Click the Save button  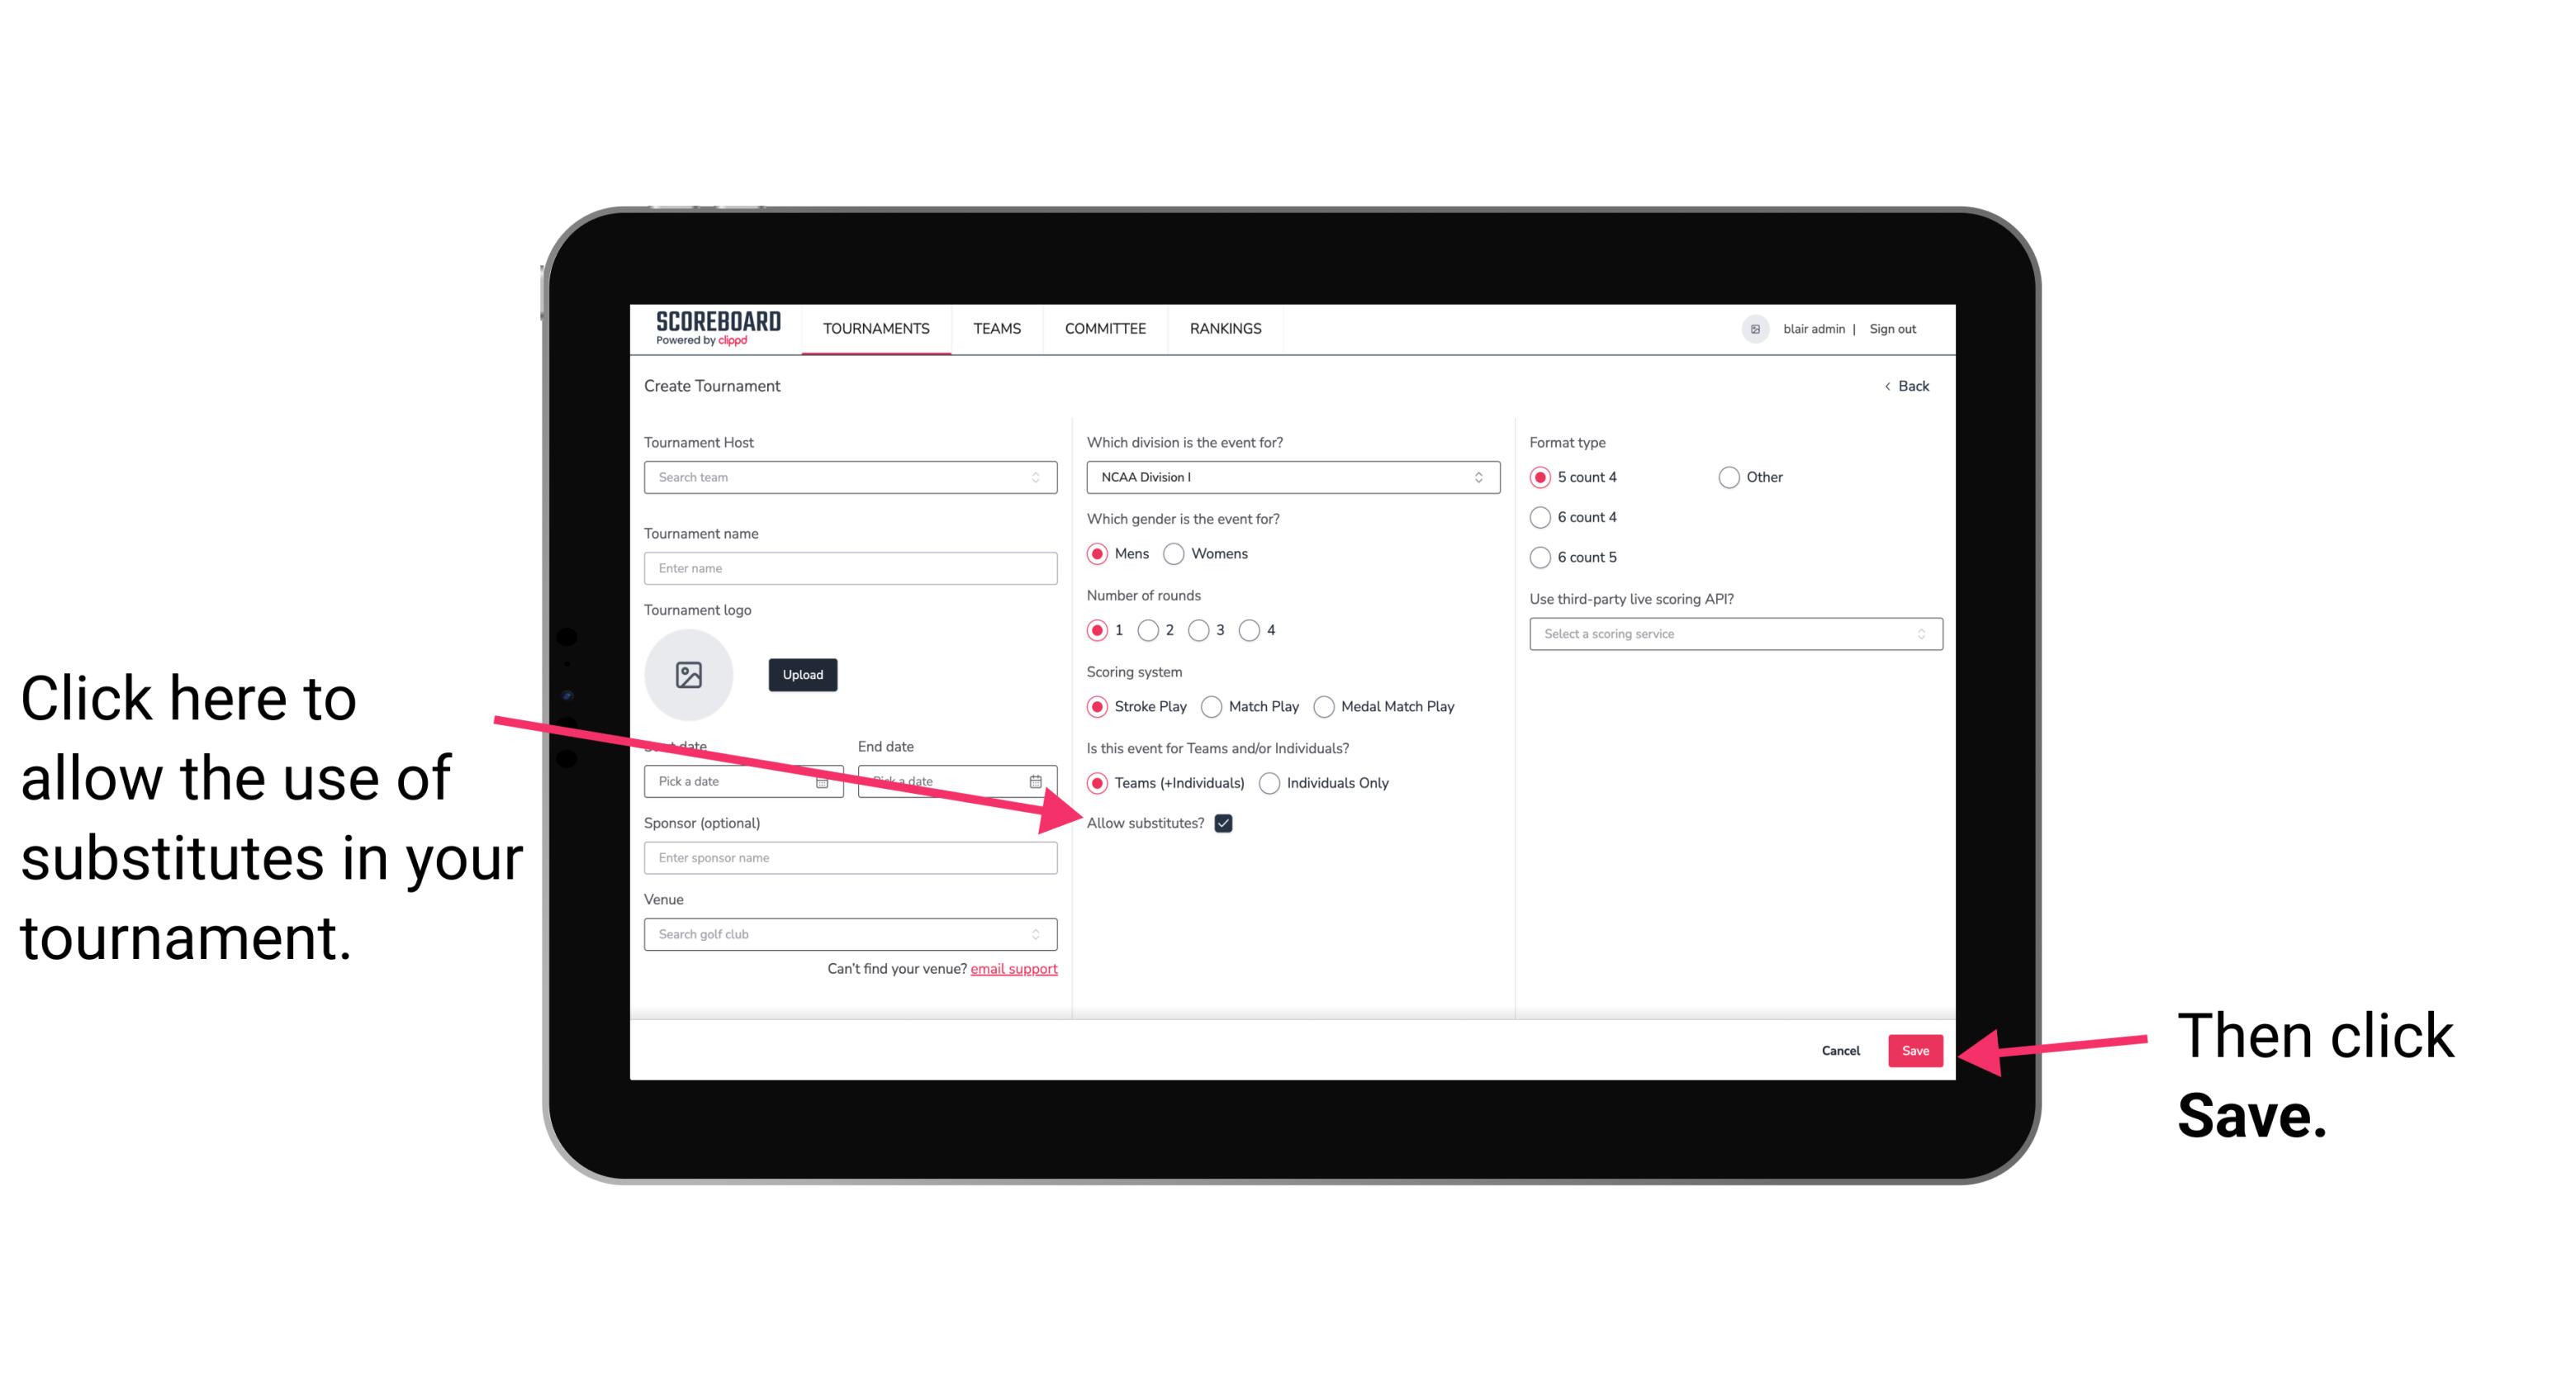tap(1916, 1048)
